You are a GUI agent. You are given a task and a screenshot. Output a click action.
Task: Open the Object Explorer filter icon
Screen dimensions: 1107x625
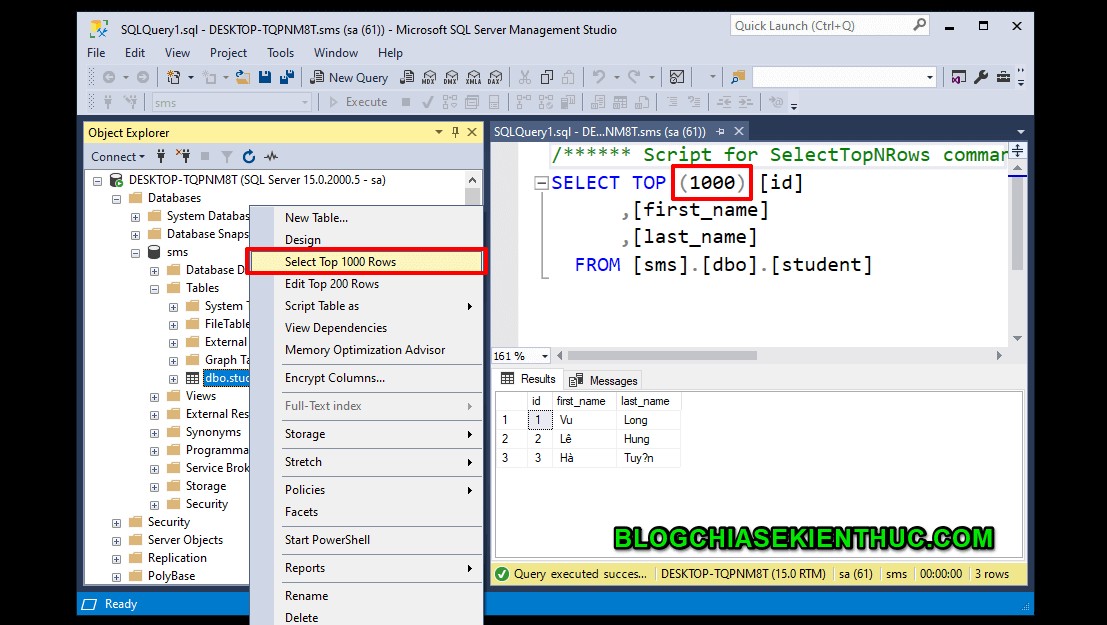[x=227, y=157]
